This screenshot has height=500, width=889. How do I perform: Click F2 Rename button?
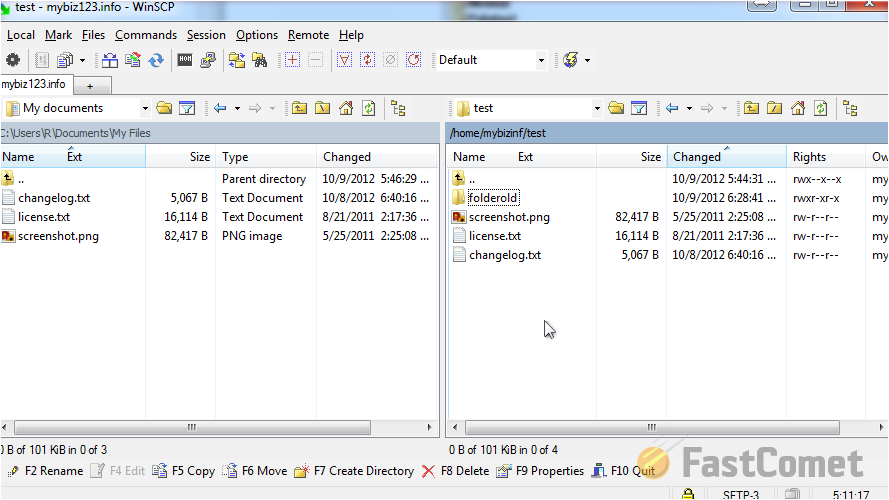click(46, 471)
